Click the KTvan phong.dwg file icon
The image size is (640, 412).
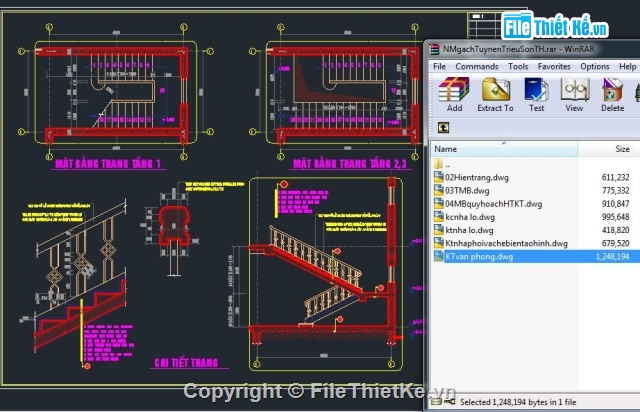tap(438, 256)
